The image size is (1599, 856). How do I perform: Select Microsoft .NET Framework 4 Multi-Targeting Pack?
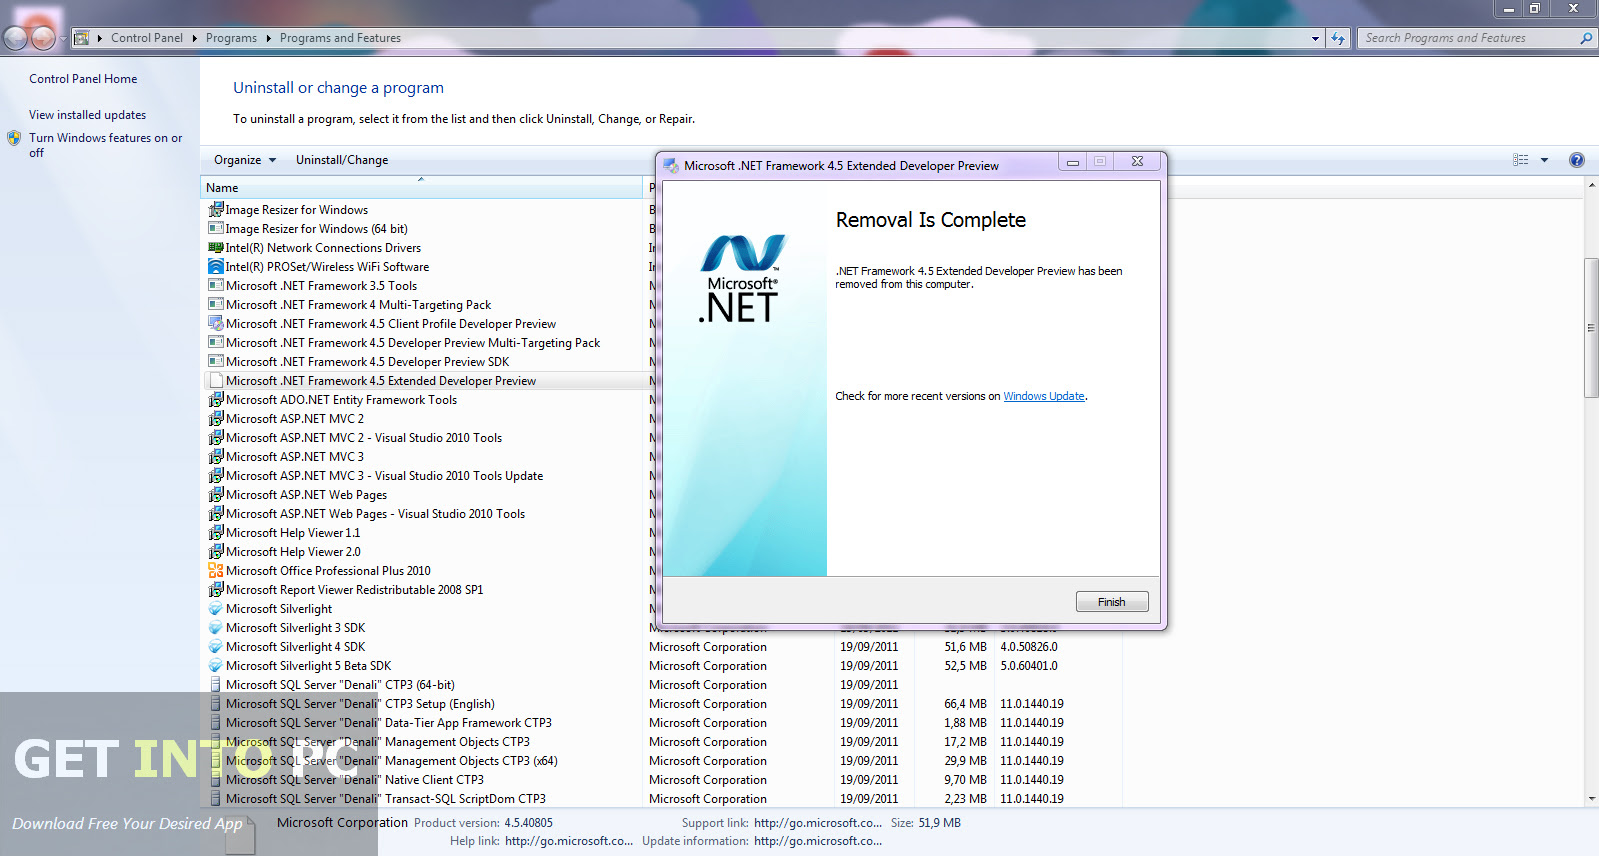pos(358,305)
